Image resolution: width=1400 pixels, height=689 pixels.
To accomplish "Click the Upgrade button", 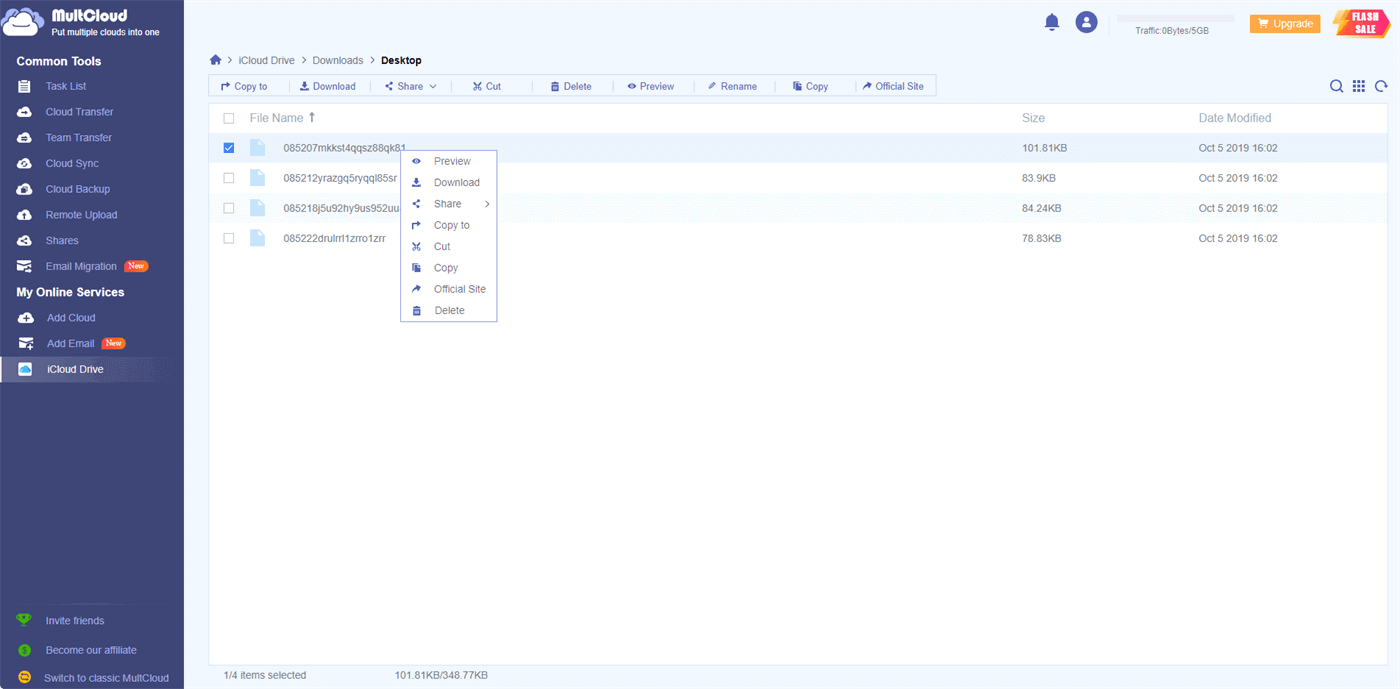I will (1284, 23).
